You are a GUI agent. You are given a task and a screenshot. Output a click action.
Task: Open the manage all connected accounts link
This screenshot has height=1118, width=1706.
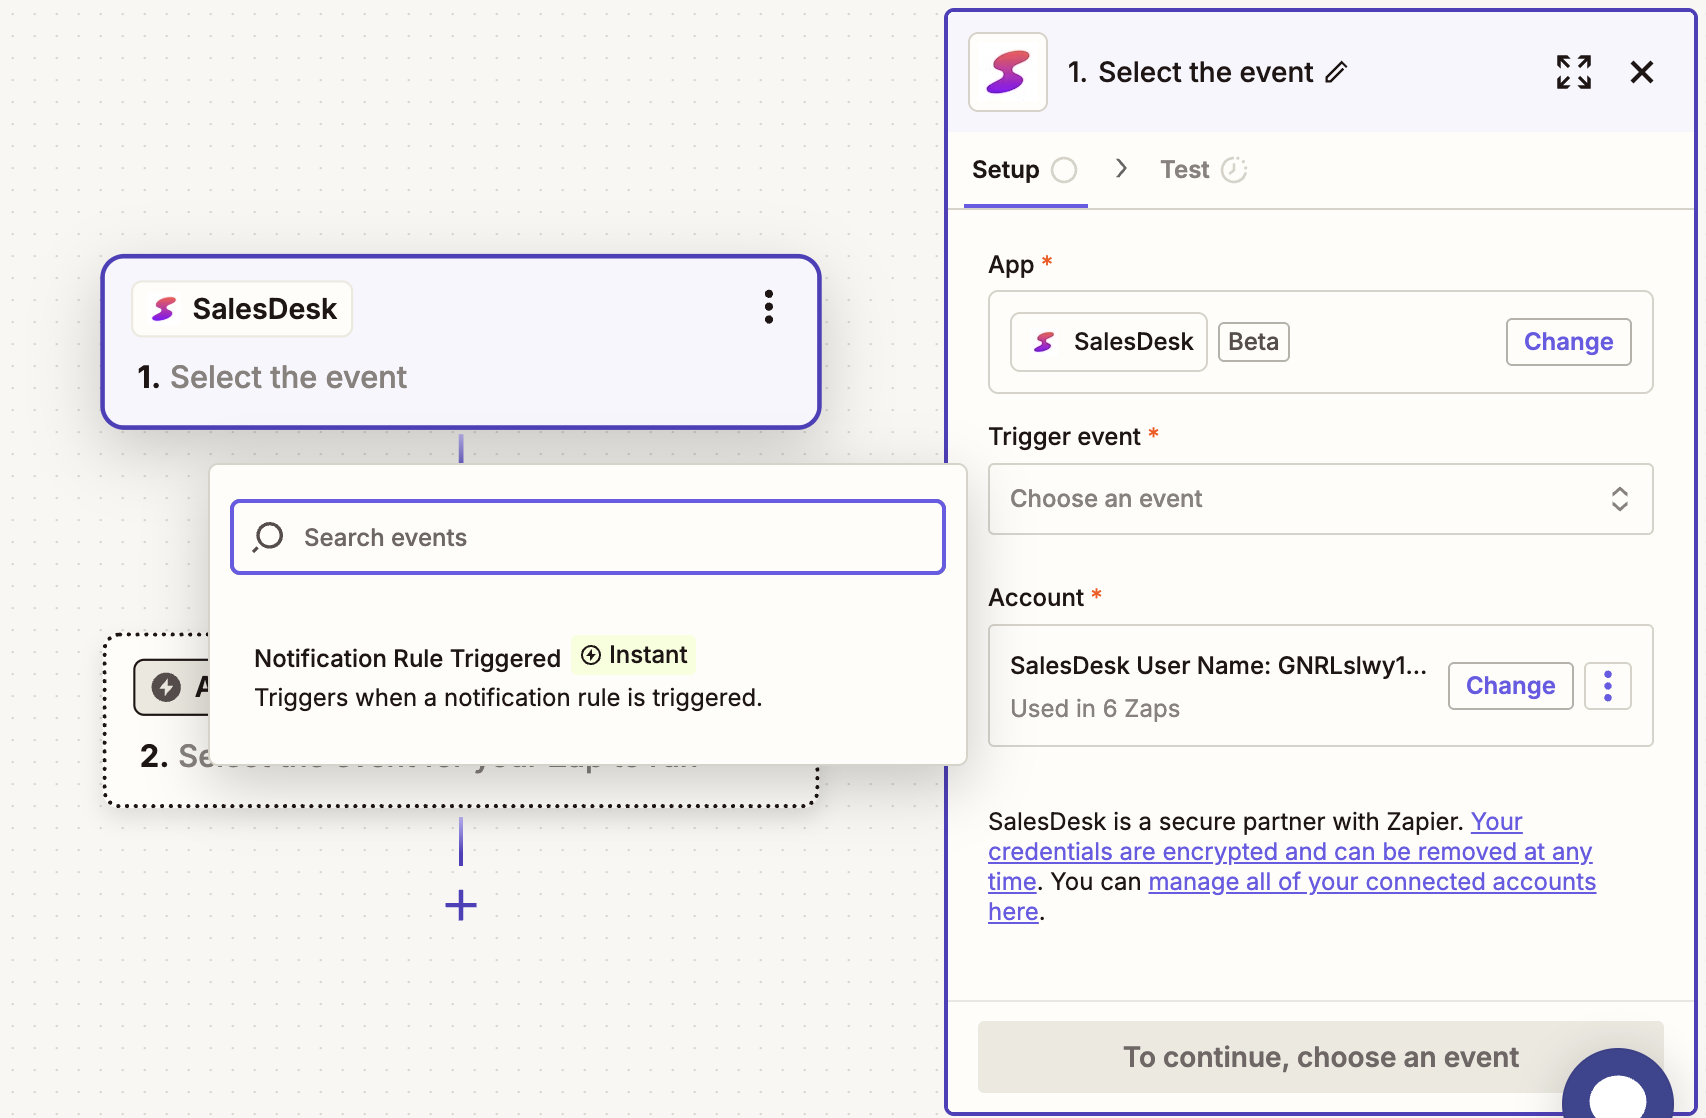[x=1371, y=882]
